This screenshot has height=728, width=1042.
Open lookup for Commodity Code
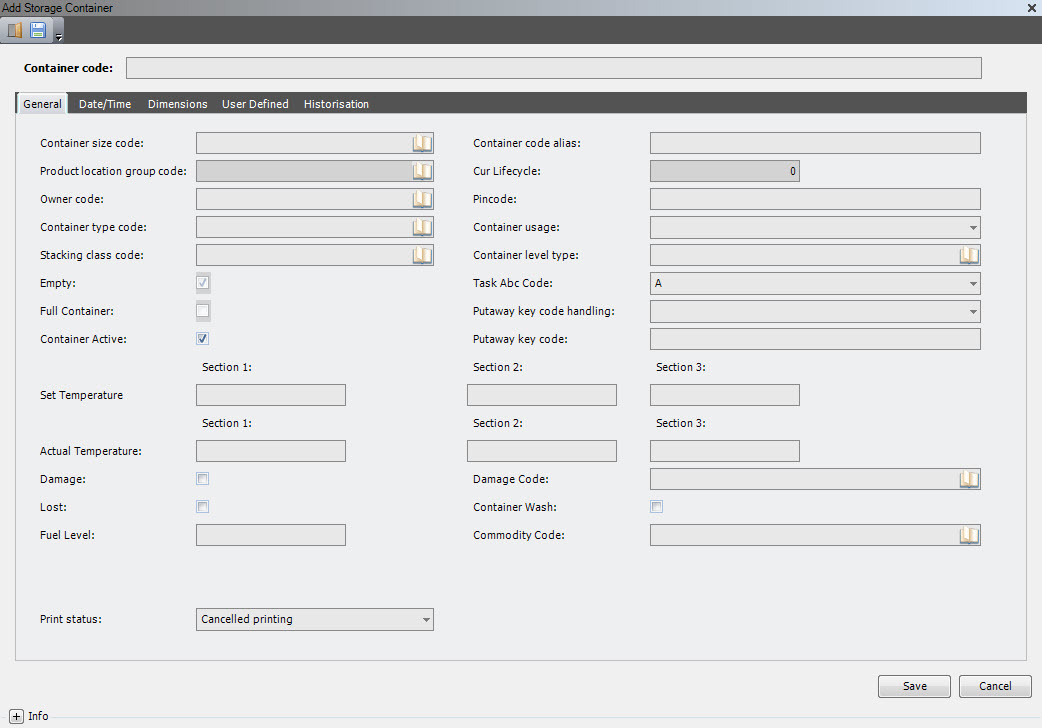[969, 535]
